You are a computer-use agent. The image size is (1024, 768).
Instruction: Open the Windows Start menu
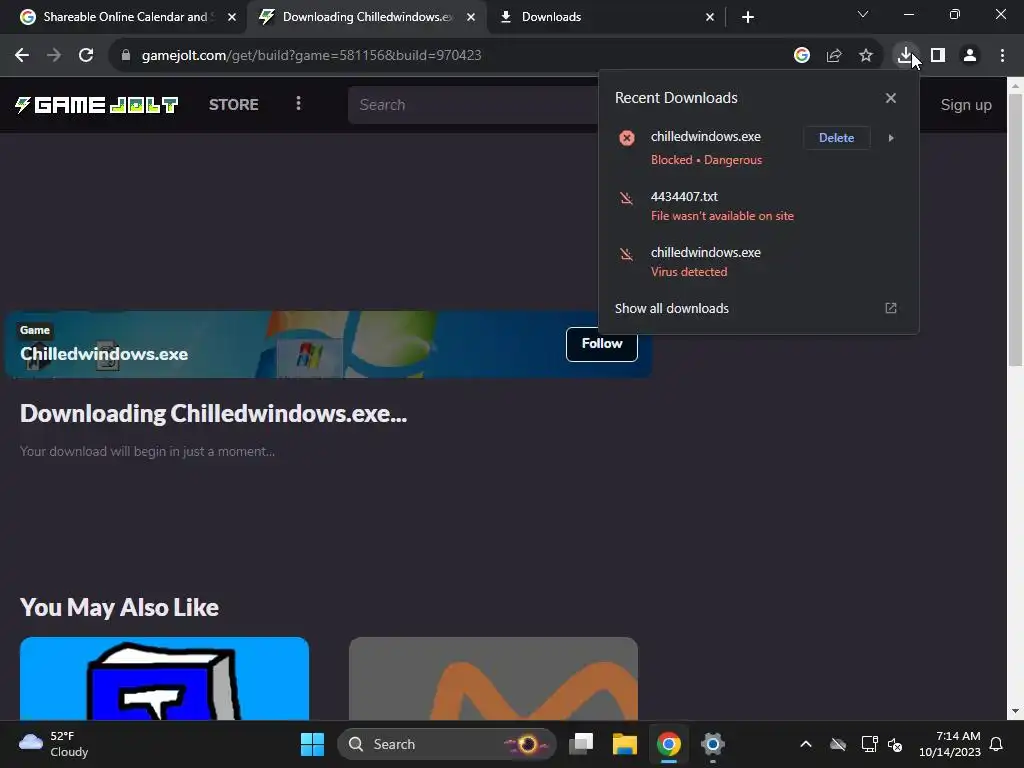click(x=312, y=744)
